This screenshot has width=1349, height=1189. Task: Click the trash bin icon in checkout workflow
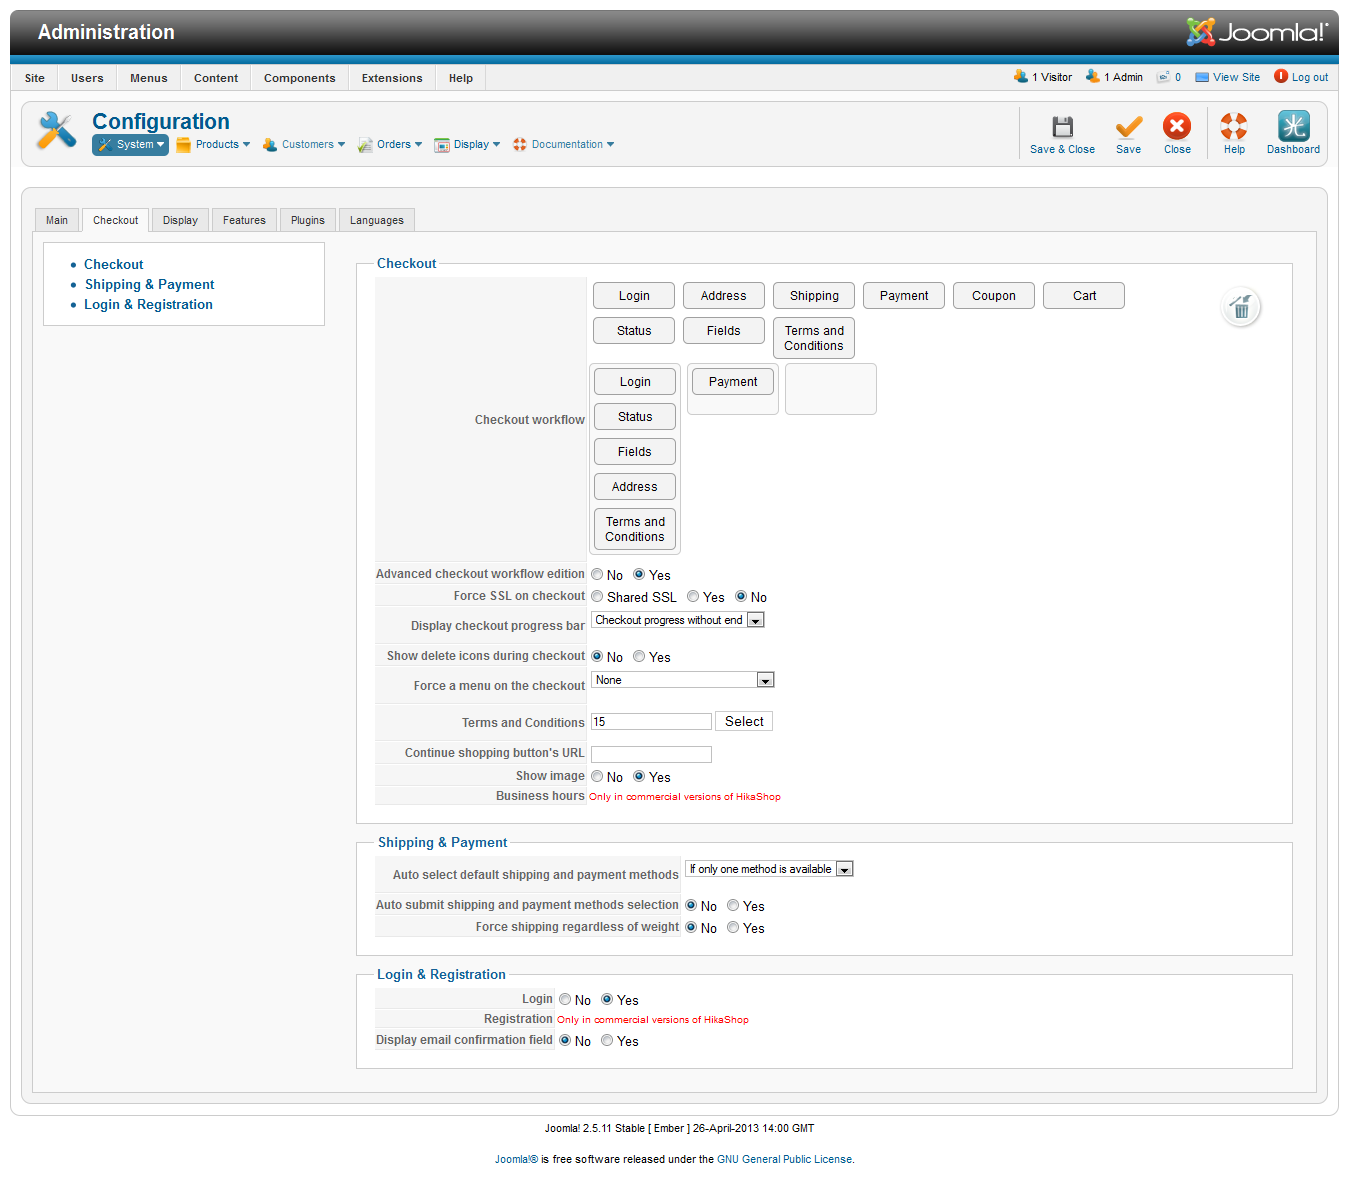click(1241, 307)
